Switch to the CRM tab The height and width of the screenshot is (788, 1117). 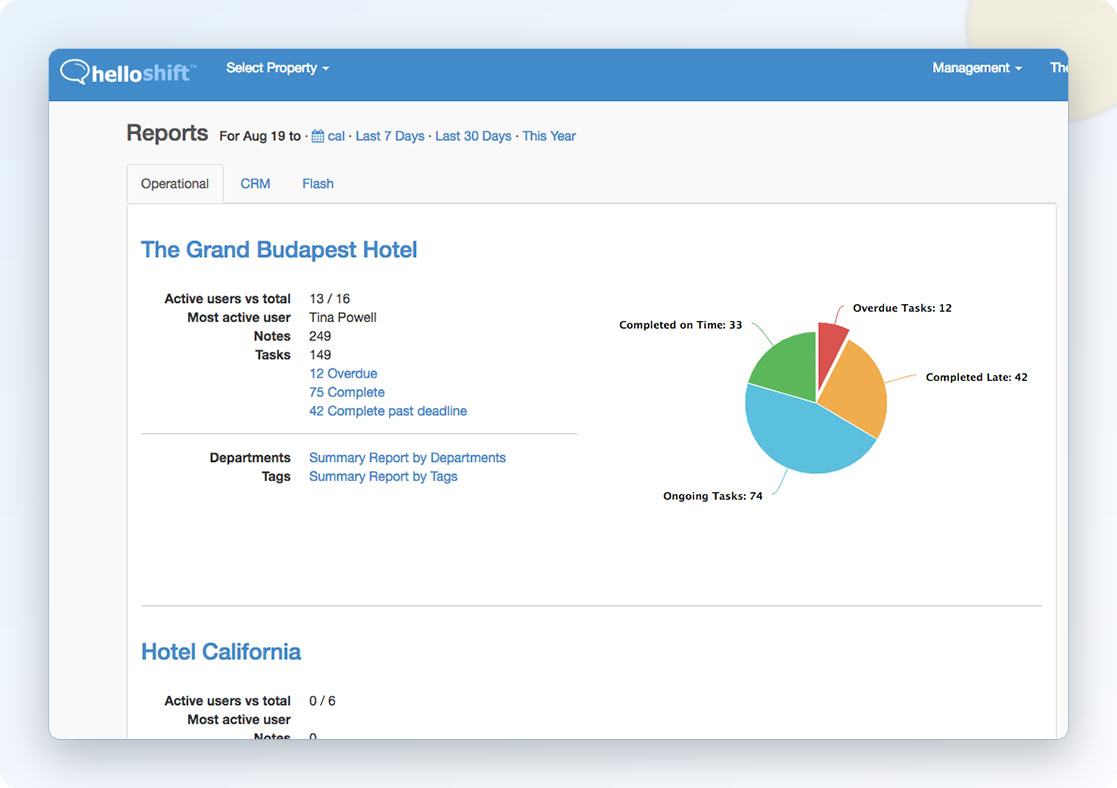pyautogui.click(x=255, y=184)
